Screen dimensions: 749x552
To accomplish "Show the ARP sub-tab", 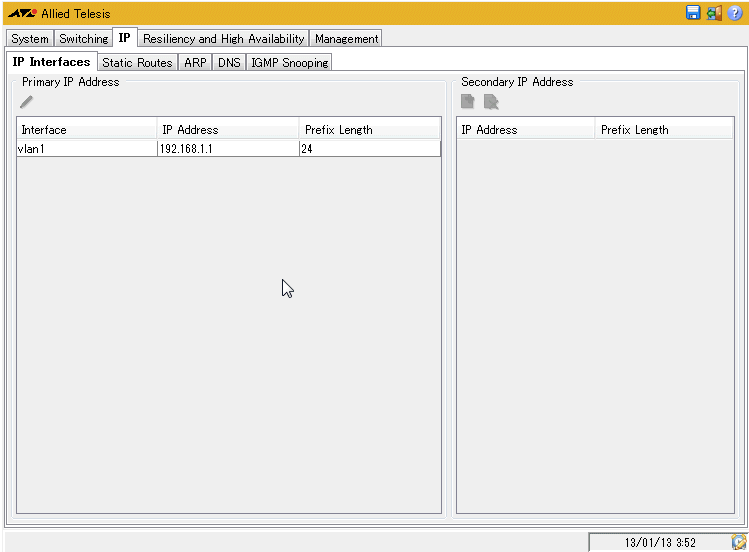I will (195, 62).
